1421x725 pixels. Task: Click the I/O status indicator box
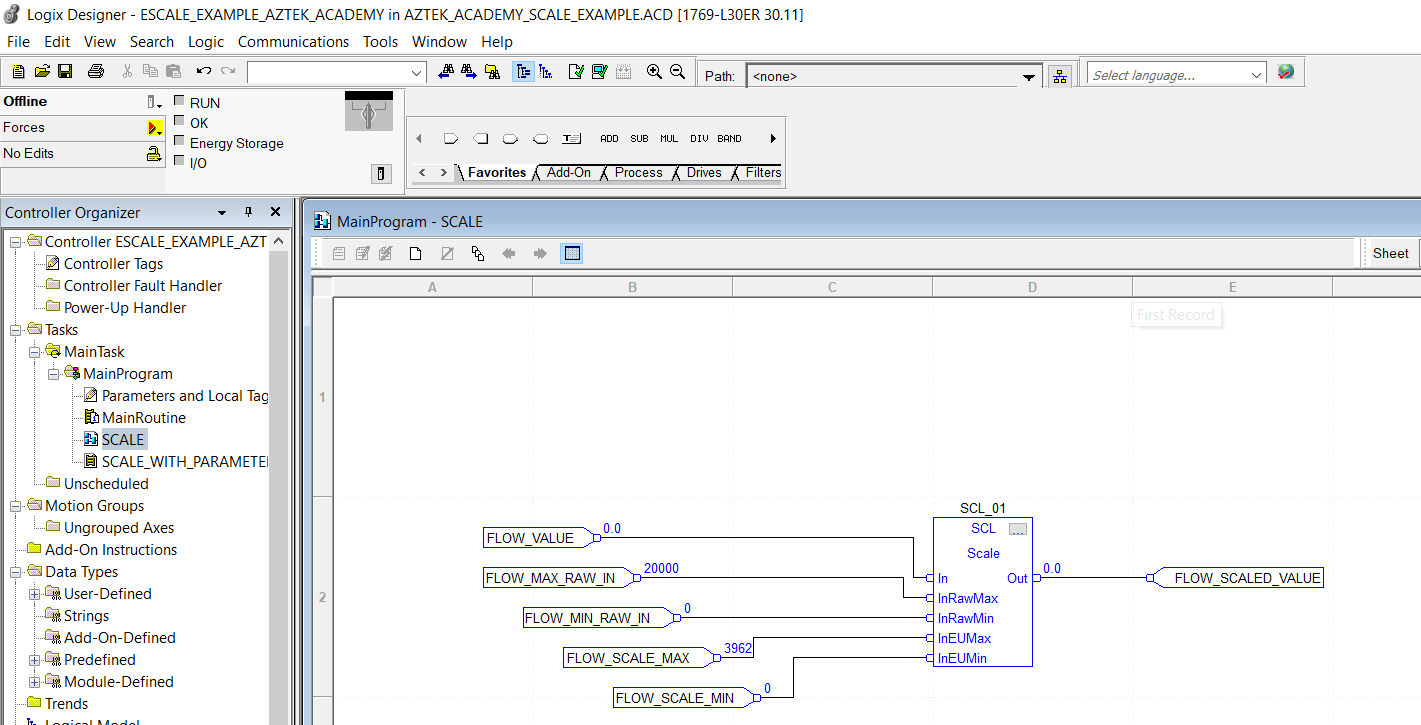coord(180,160)
